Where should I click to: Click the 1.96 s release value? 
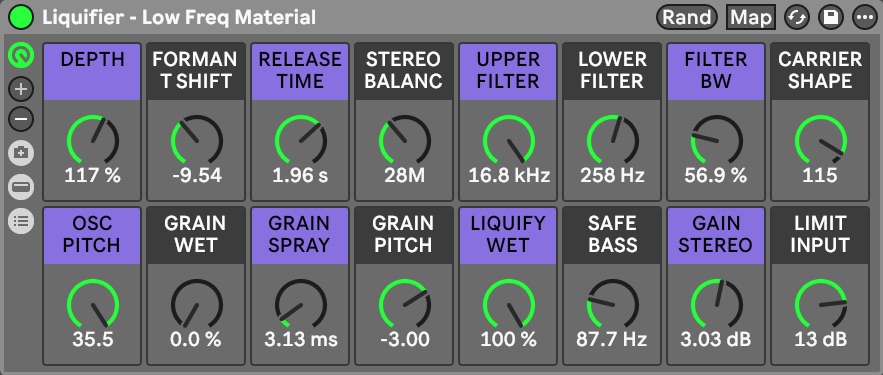301,176
